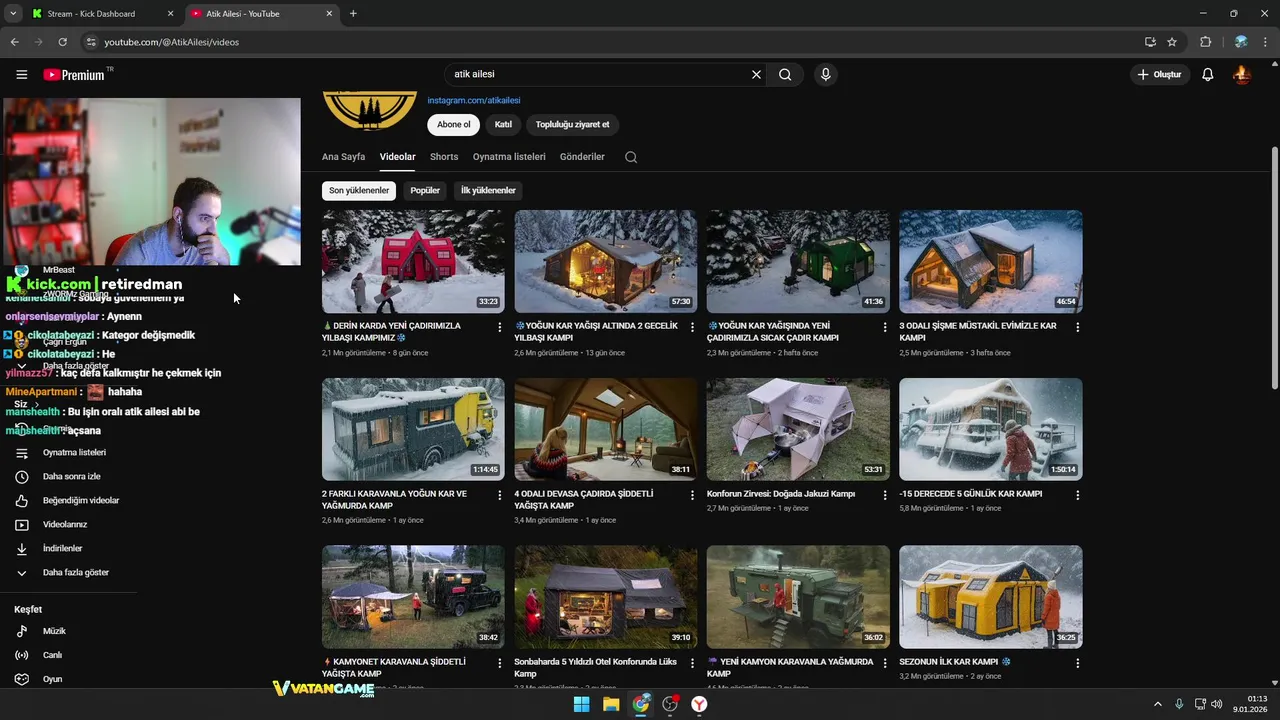The image size is (1280, 720).
Task: Play the jacuzzi camp 53:31 video thumbnail
Action: pos(798,429)
